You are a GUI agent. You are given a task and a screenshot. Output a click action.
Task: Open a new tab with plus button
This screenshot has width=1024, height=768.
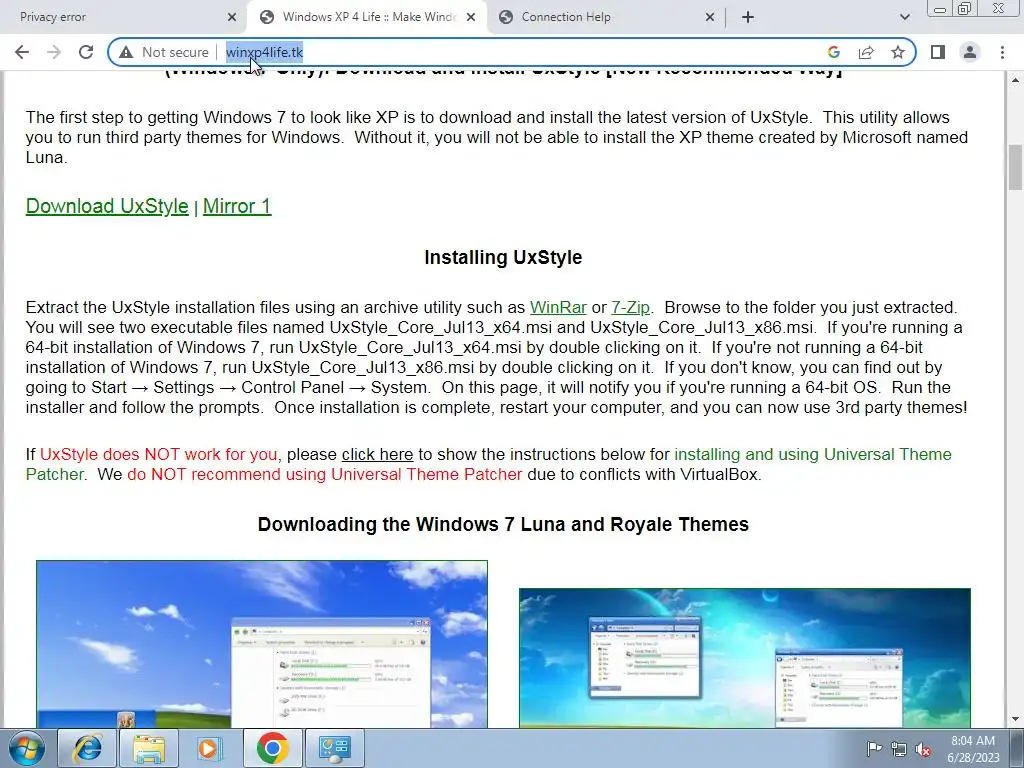click(x=748, y=17)
